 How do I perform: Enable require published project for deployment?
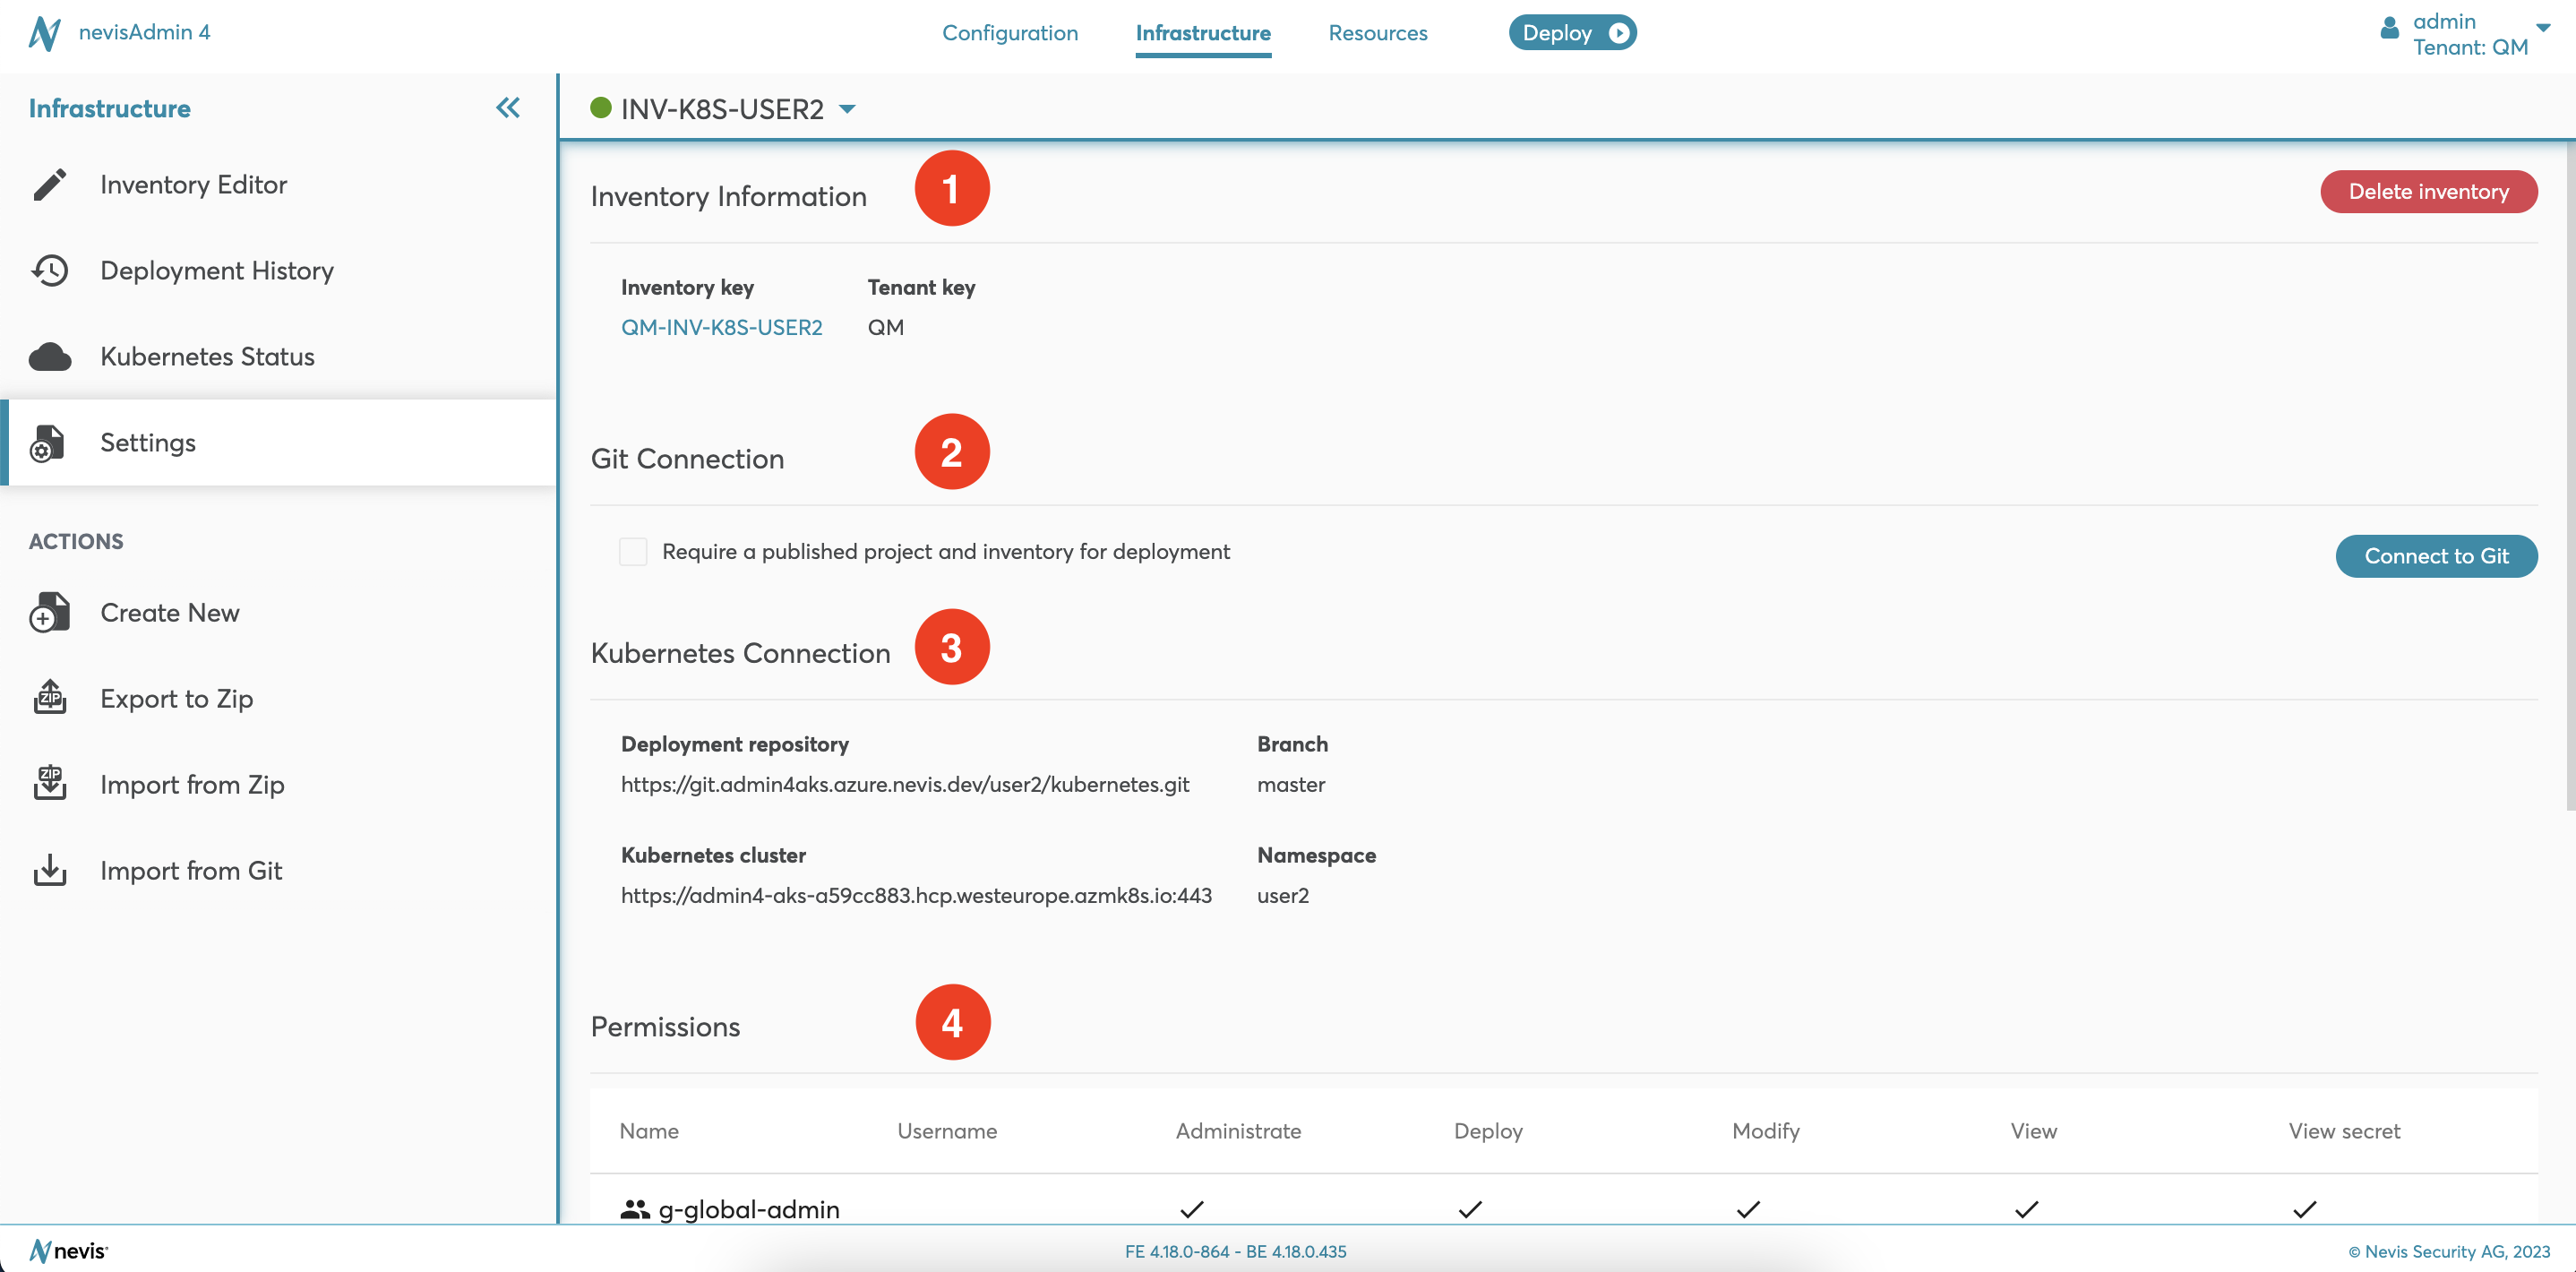point(633,551)
